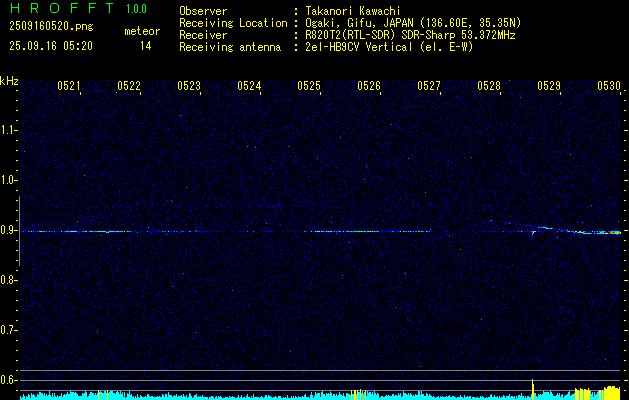The width and height of the screenshot is (629, 400).
Task: Click the 0526 time marker
Action: (x=369, y=85)
